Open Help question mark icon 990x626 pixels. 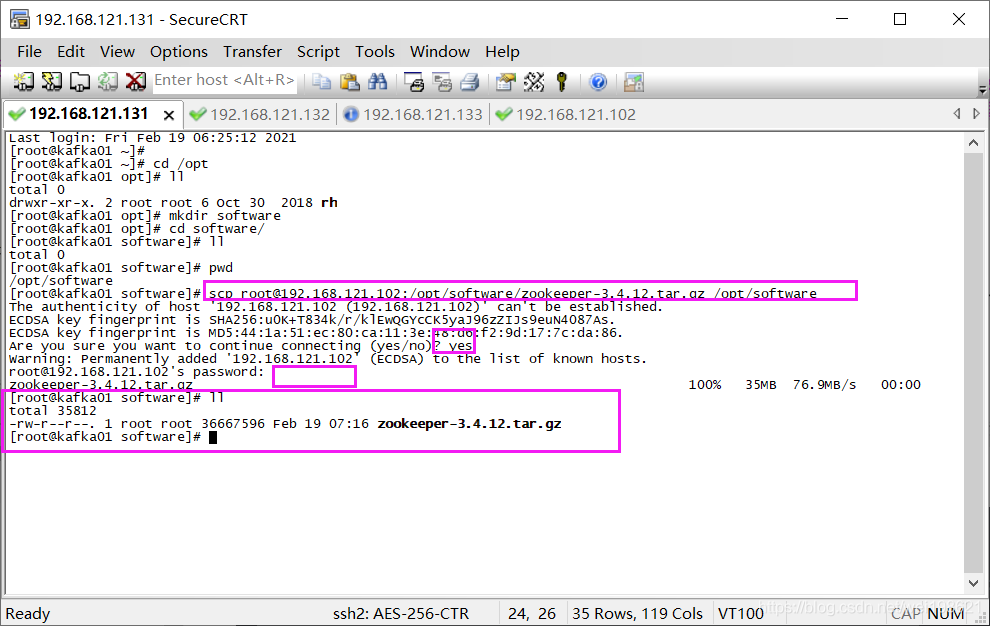coord(598,81)
